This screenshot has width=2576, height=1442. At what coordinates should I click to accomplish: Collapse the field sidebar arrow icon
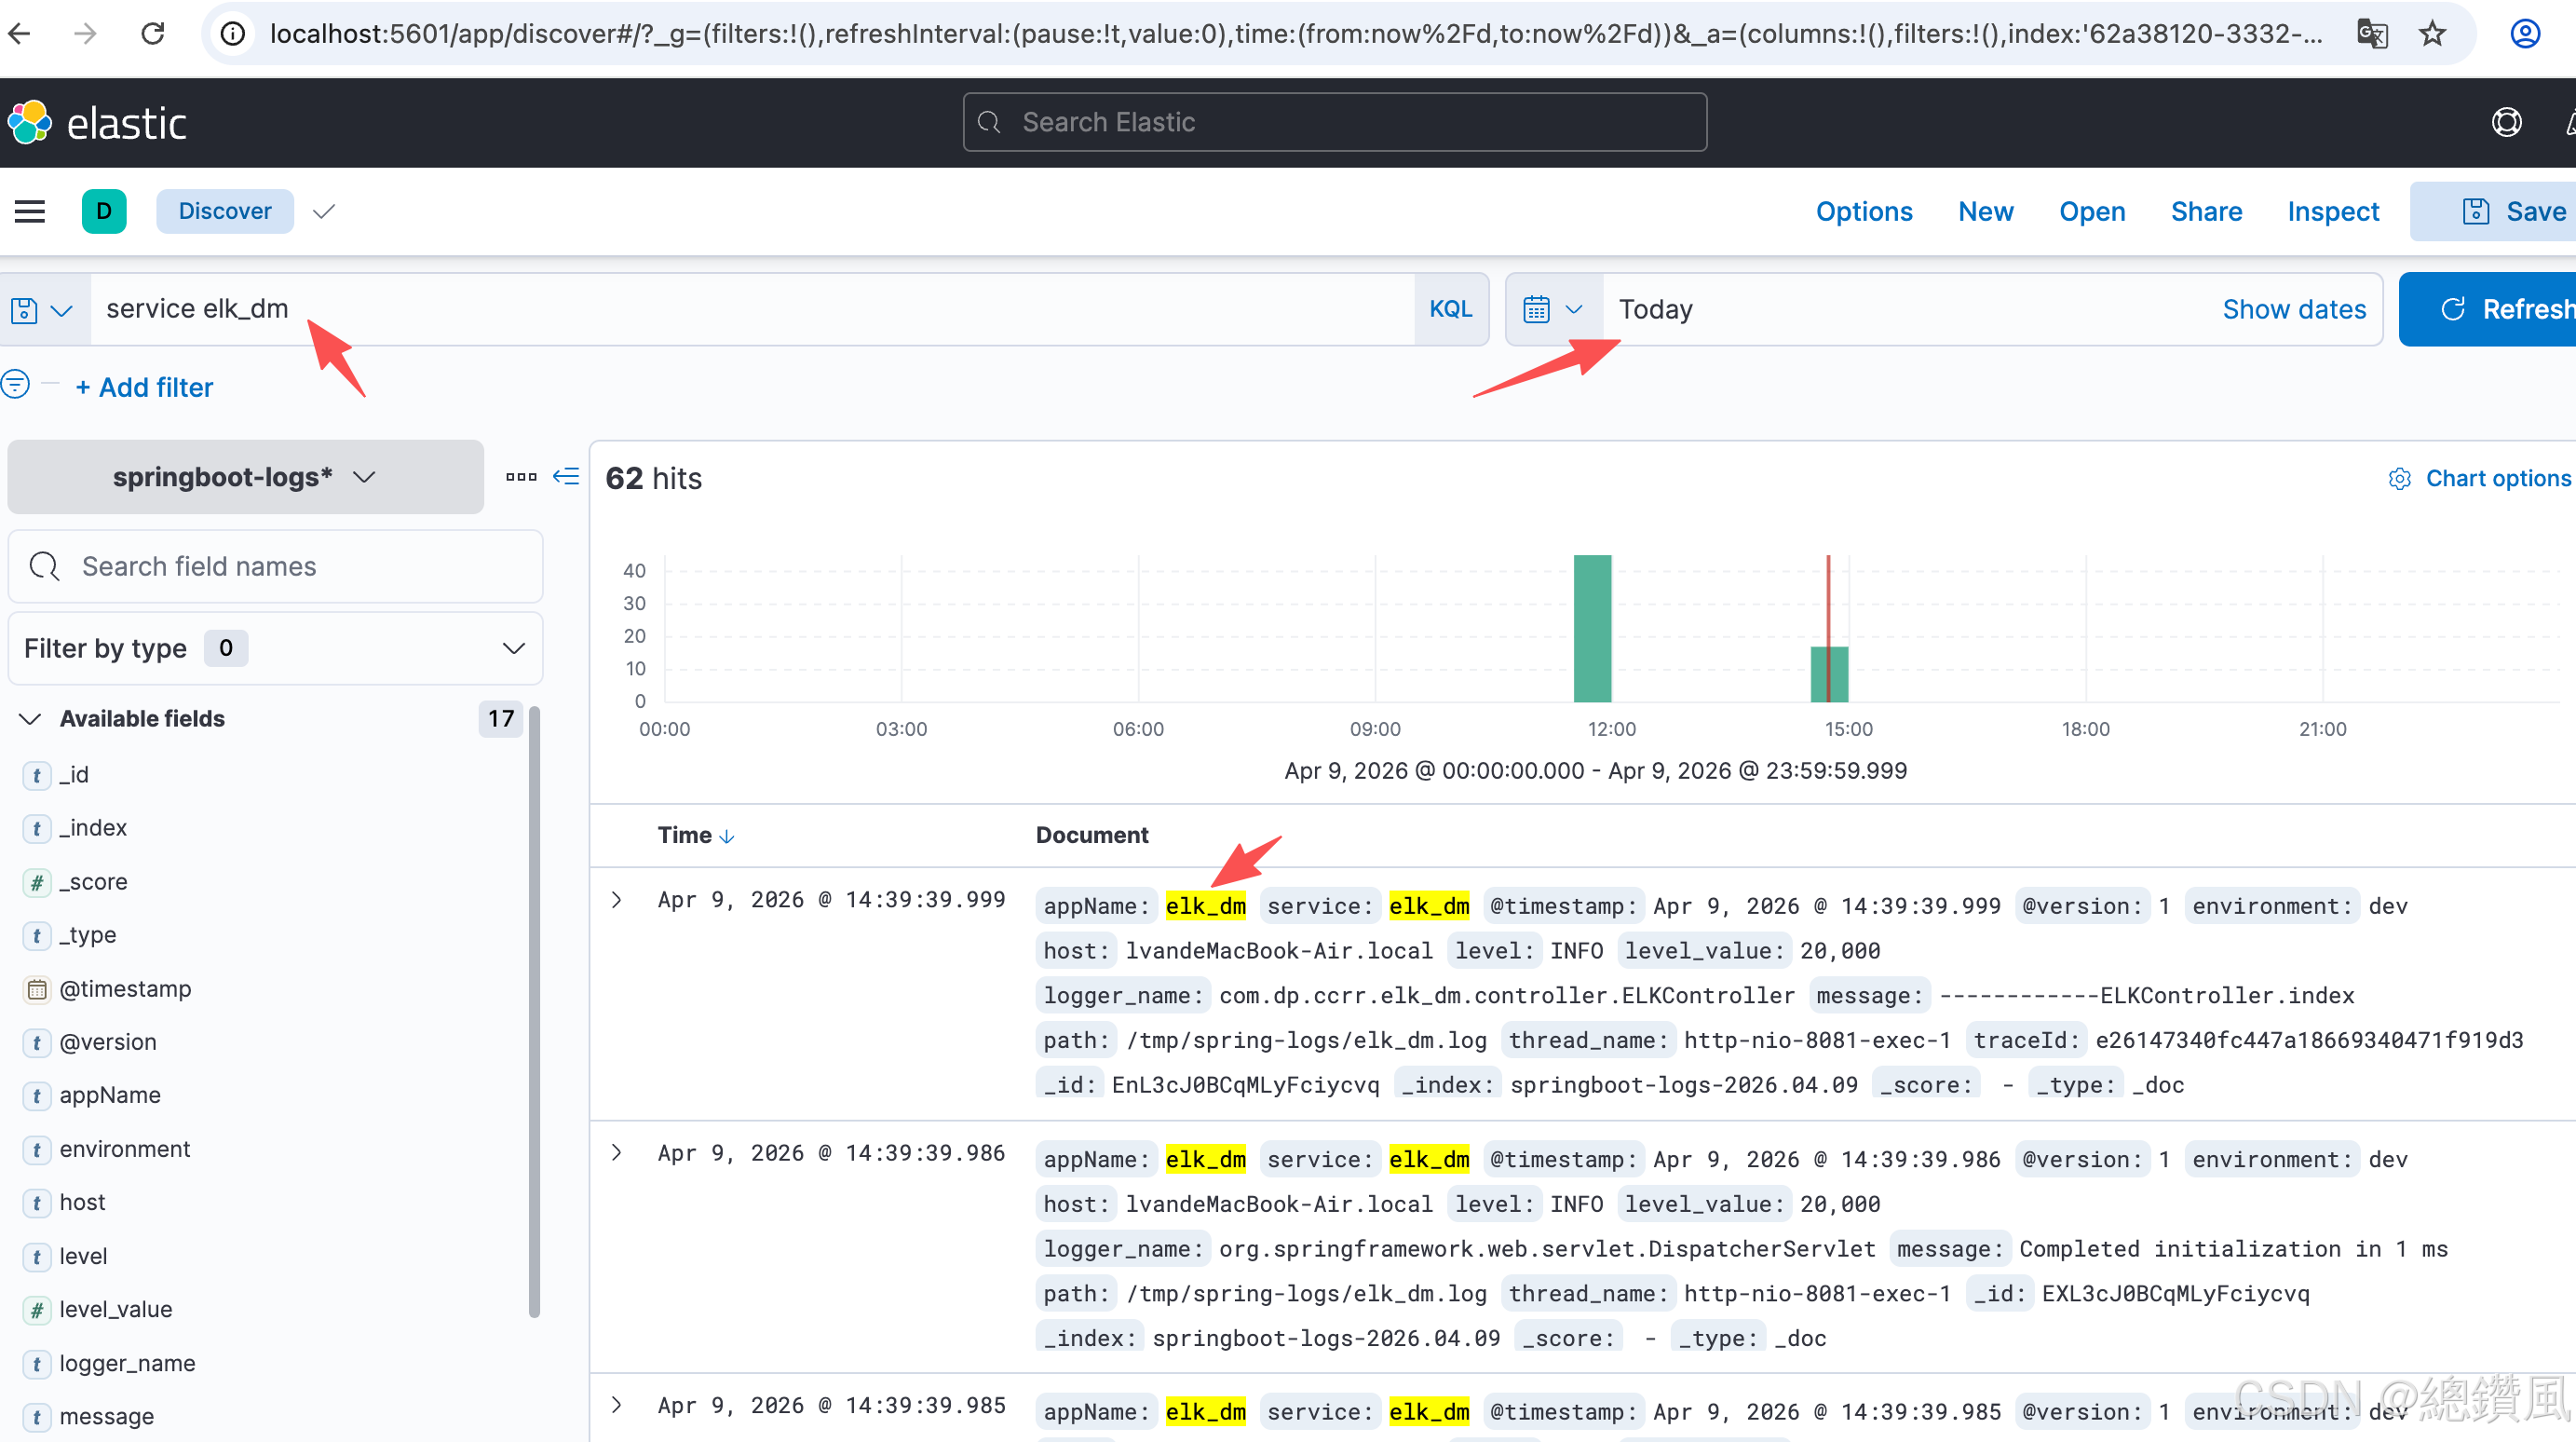tap(566, 477)
